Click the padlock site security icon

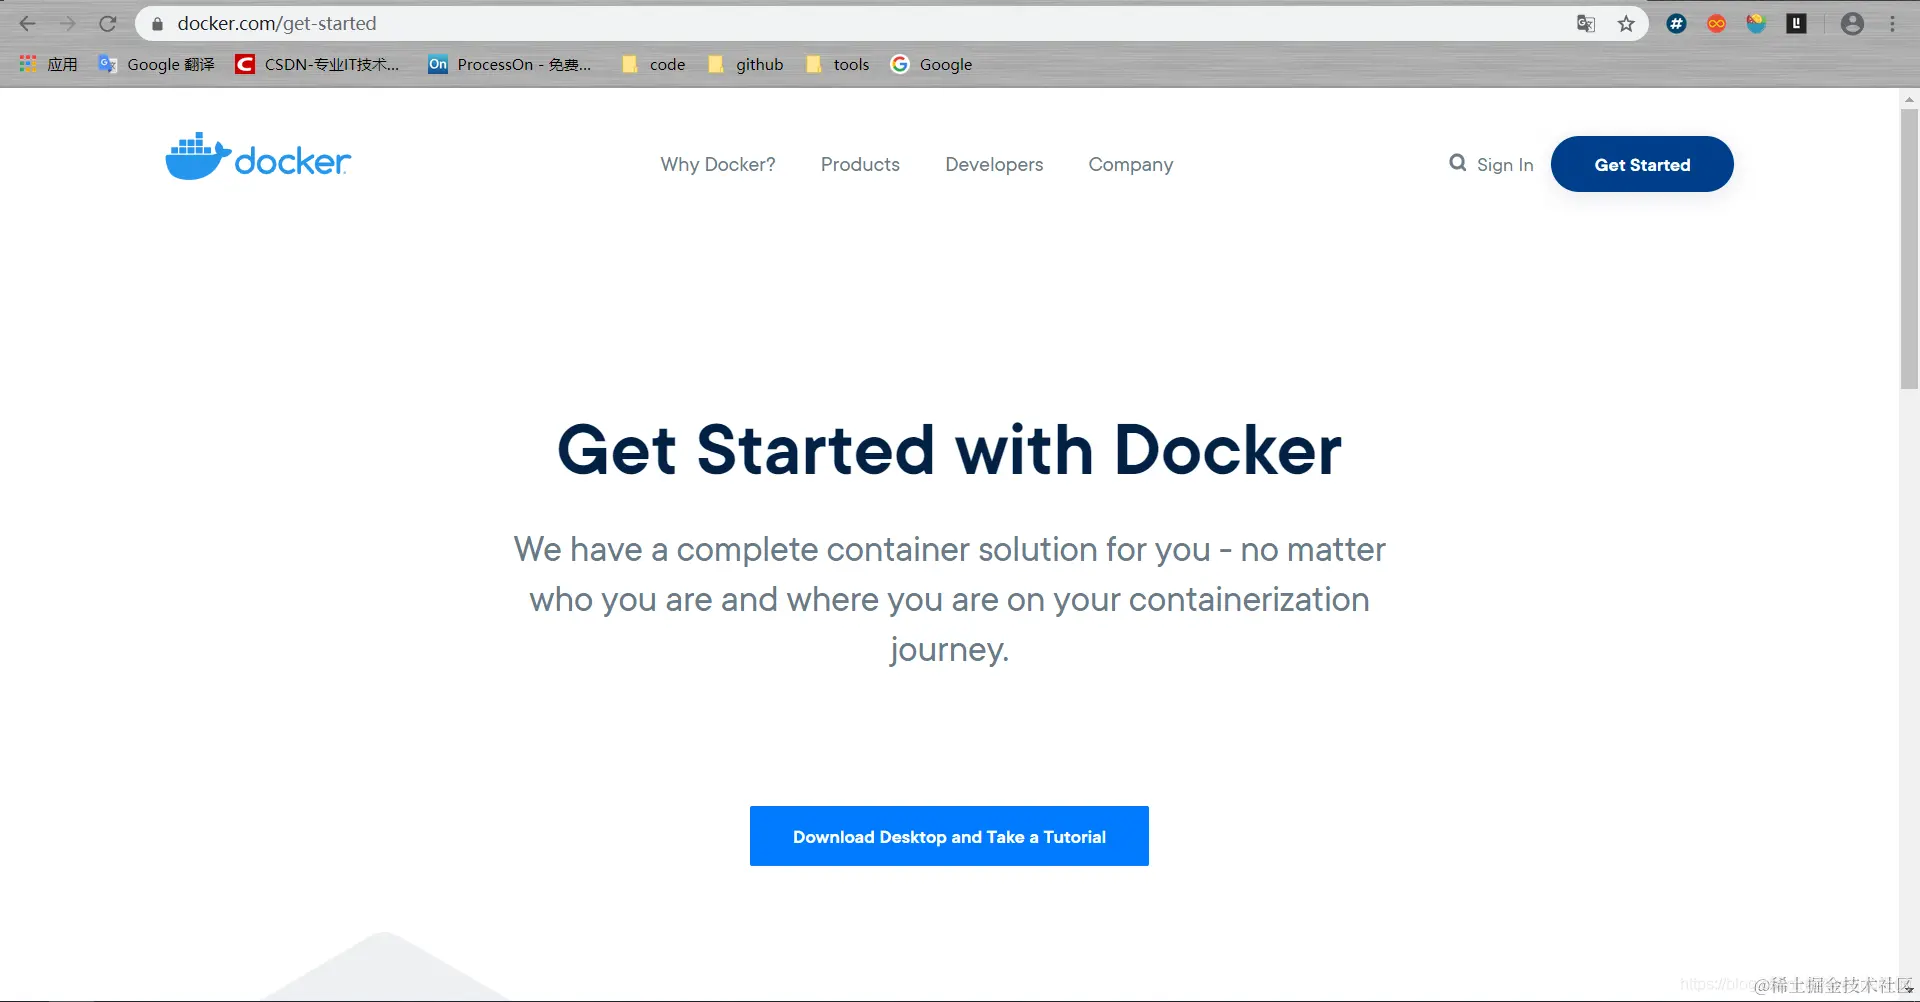[157, 24]
